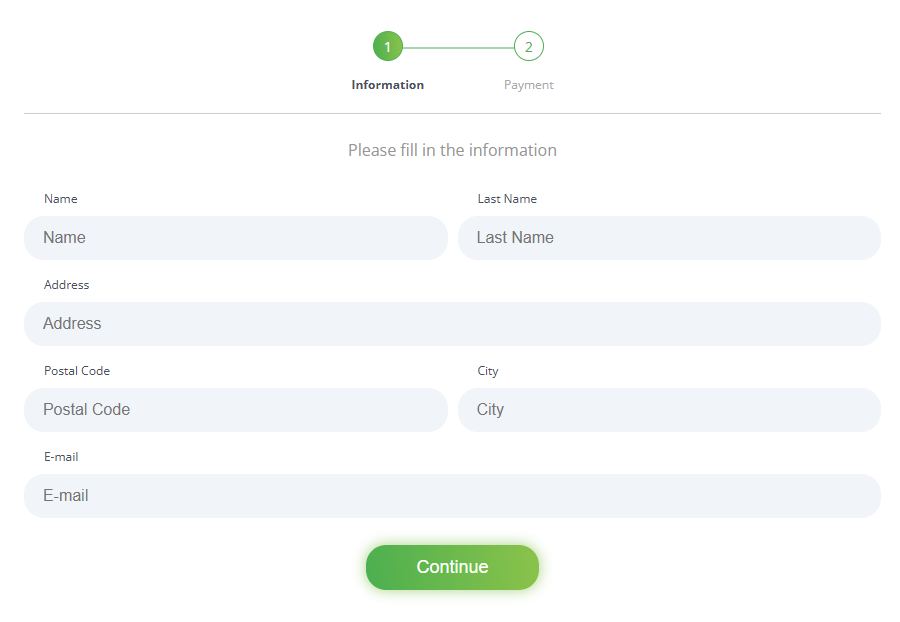
Task: Click the green Continue button
Action: pyautogui.click(x=452, y=567)
